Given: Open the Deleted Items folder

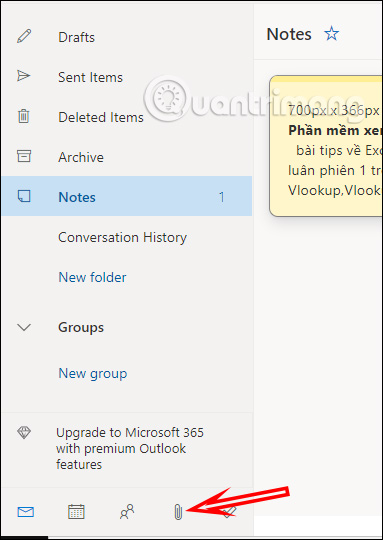Looking at the screenshot, I should click(126, 117).
